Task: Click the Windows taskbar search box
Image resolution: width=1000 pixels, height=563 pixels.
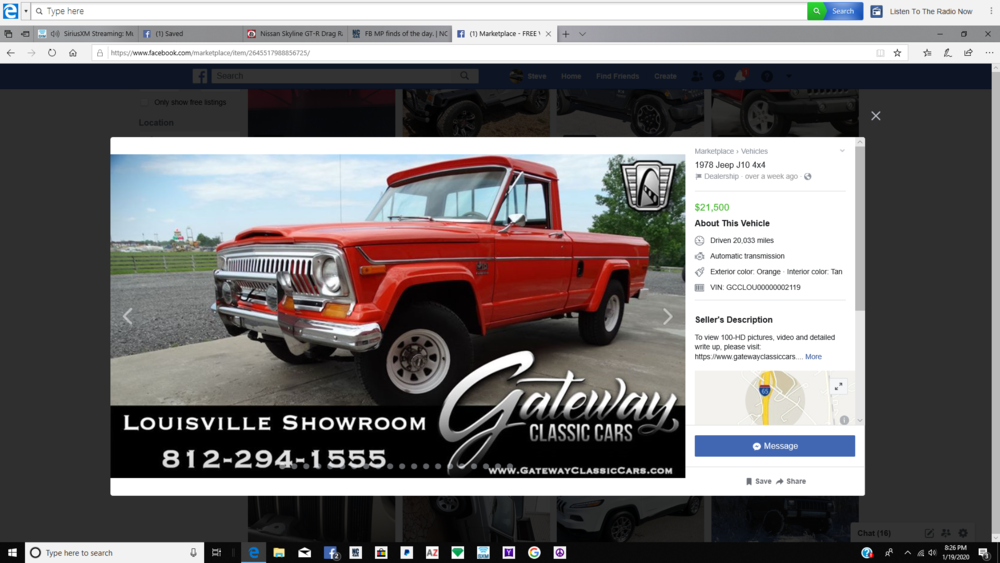Action: (x=114, y=553)
